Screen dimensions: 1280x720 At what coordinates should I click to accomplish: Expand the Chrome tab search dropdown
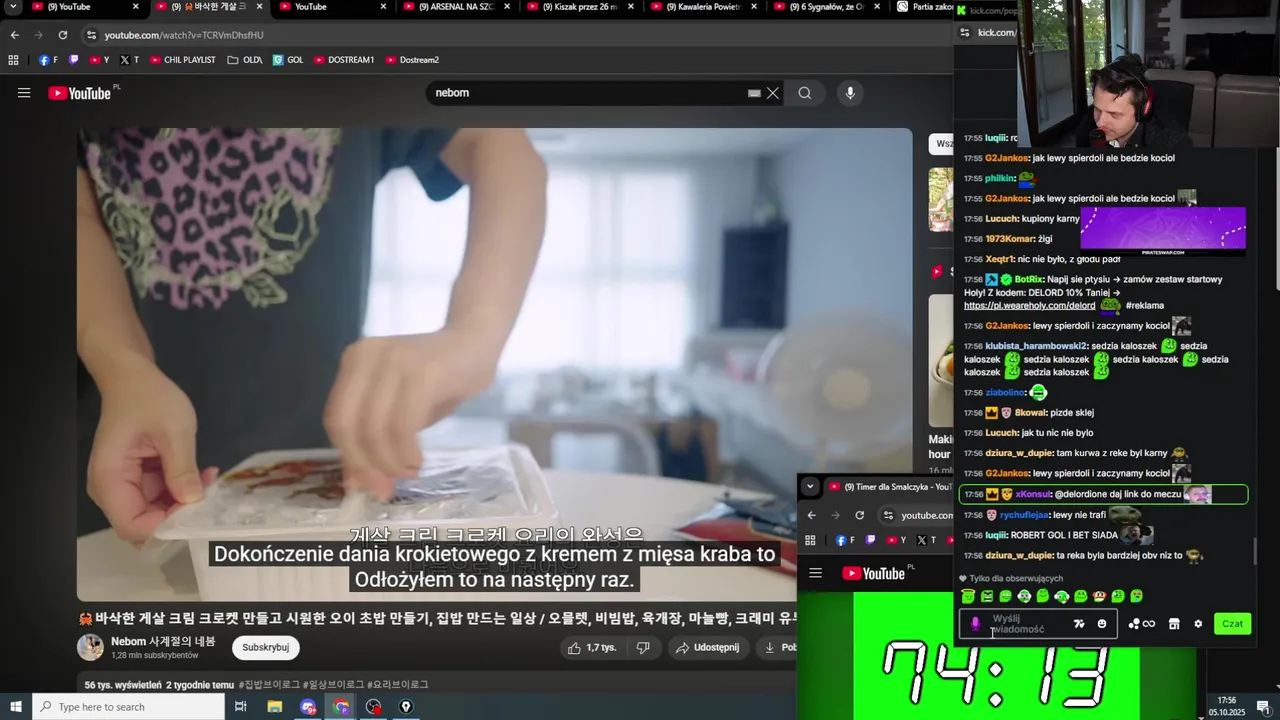click(13, 7)
